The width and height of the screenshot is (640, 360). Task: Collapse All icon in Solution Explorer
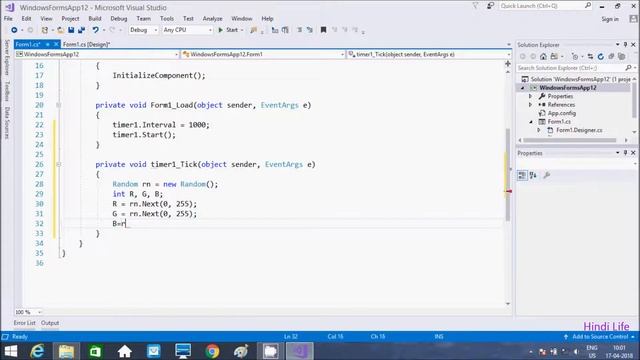coord(611,56)
